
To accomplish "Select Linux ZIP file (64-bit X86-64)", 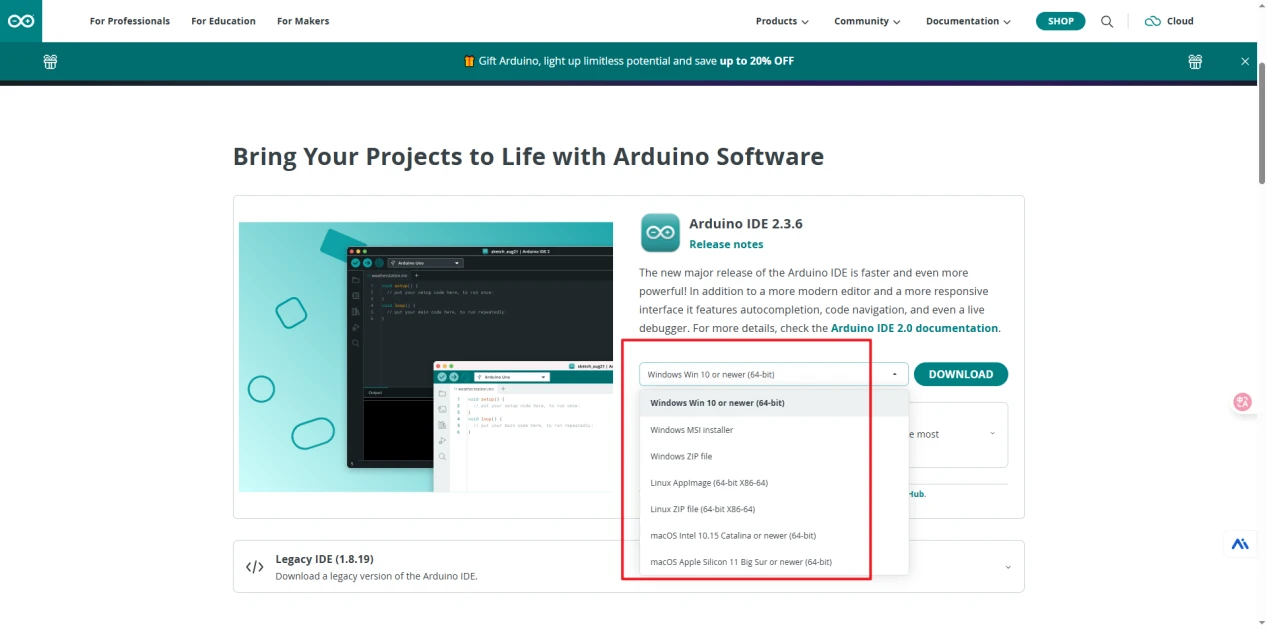I will click(x=773, y=509).
